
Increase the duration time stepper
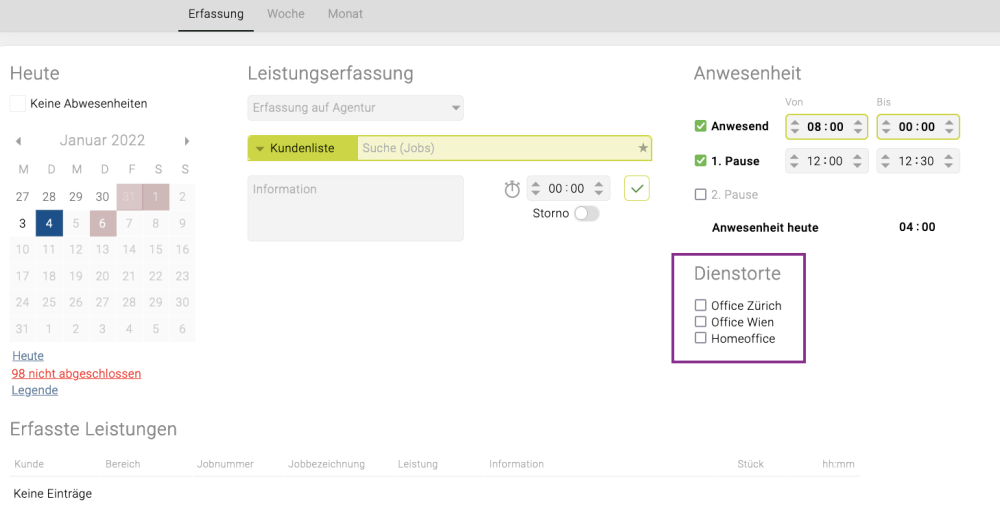coord(535,183)
